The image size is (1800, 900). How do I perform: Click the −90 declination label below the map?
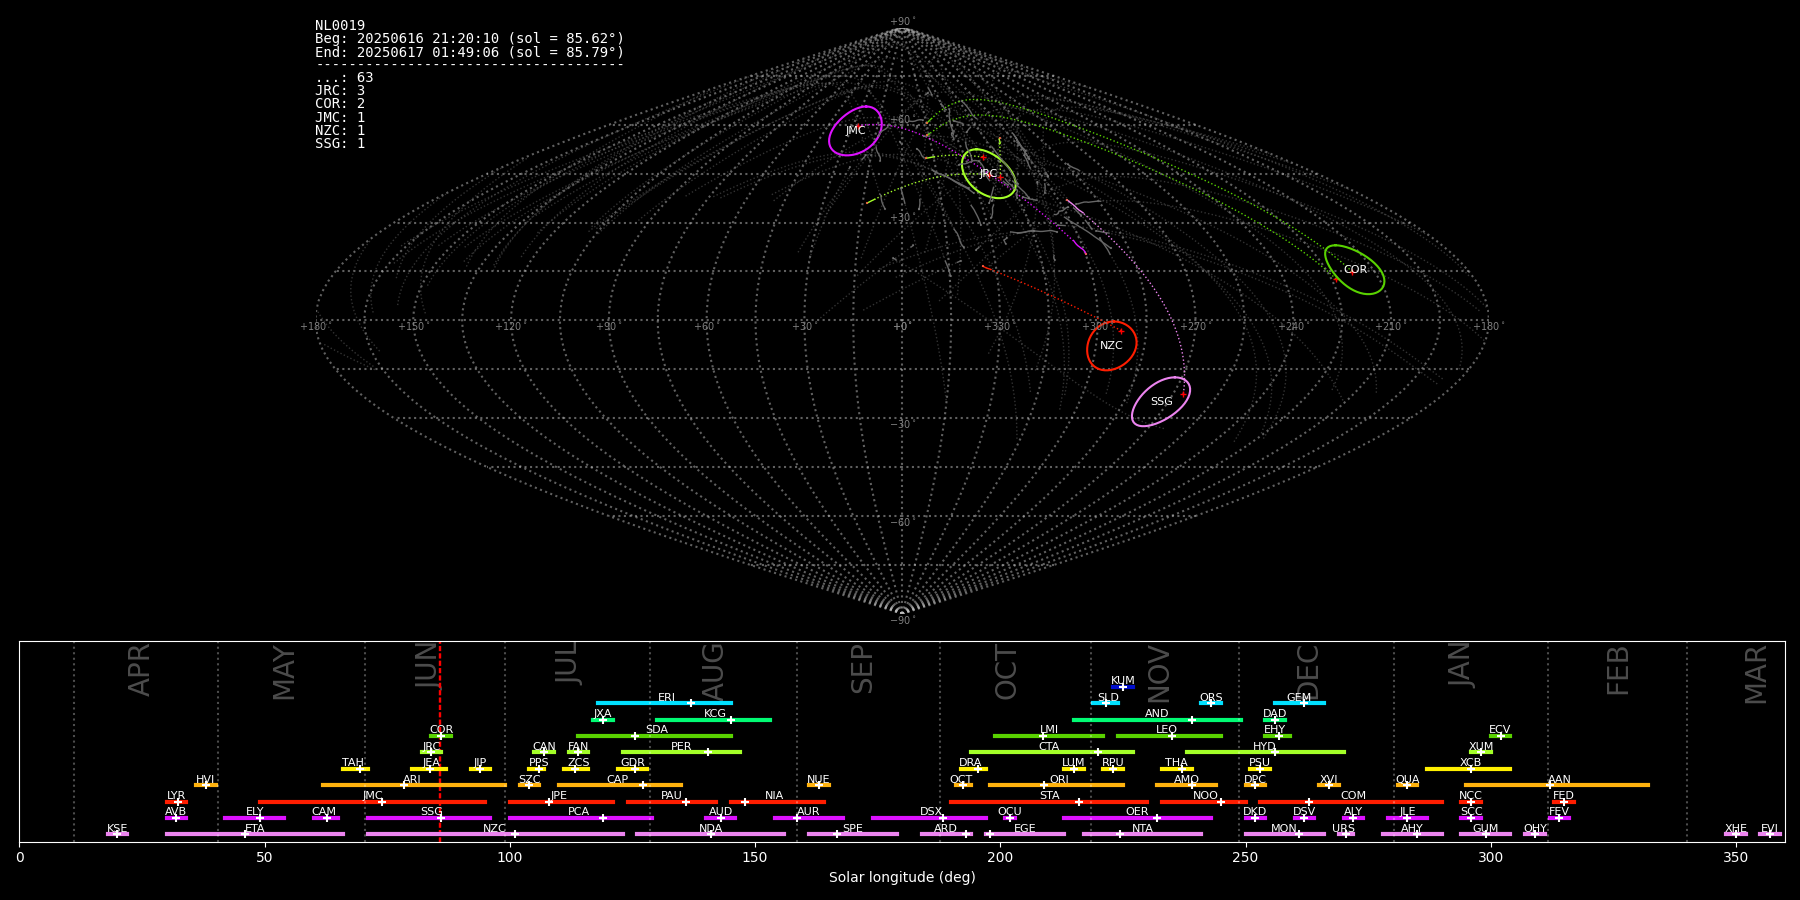point(901,621)
